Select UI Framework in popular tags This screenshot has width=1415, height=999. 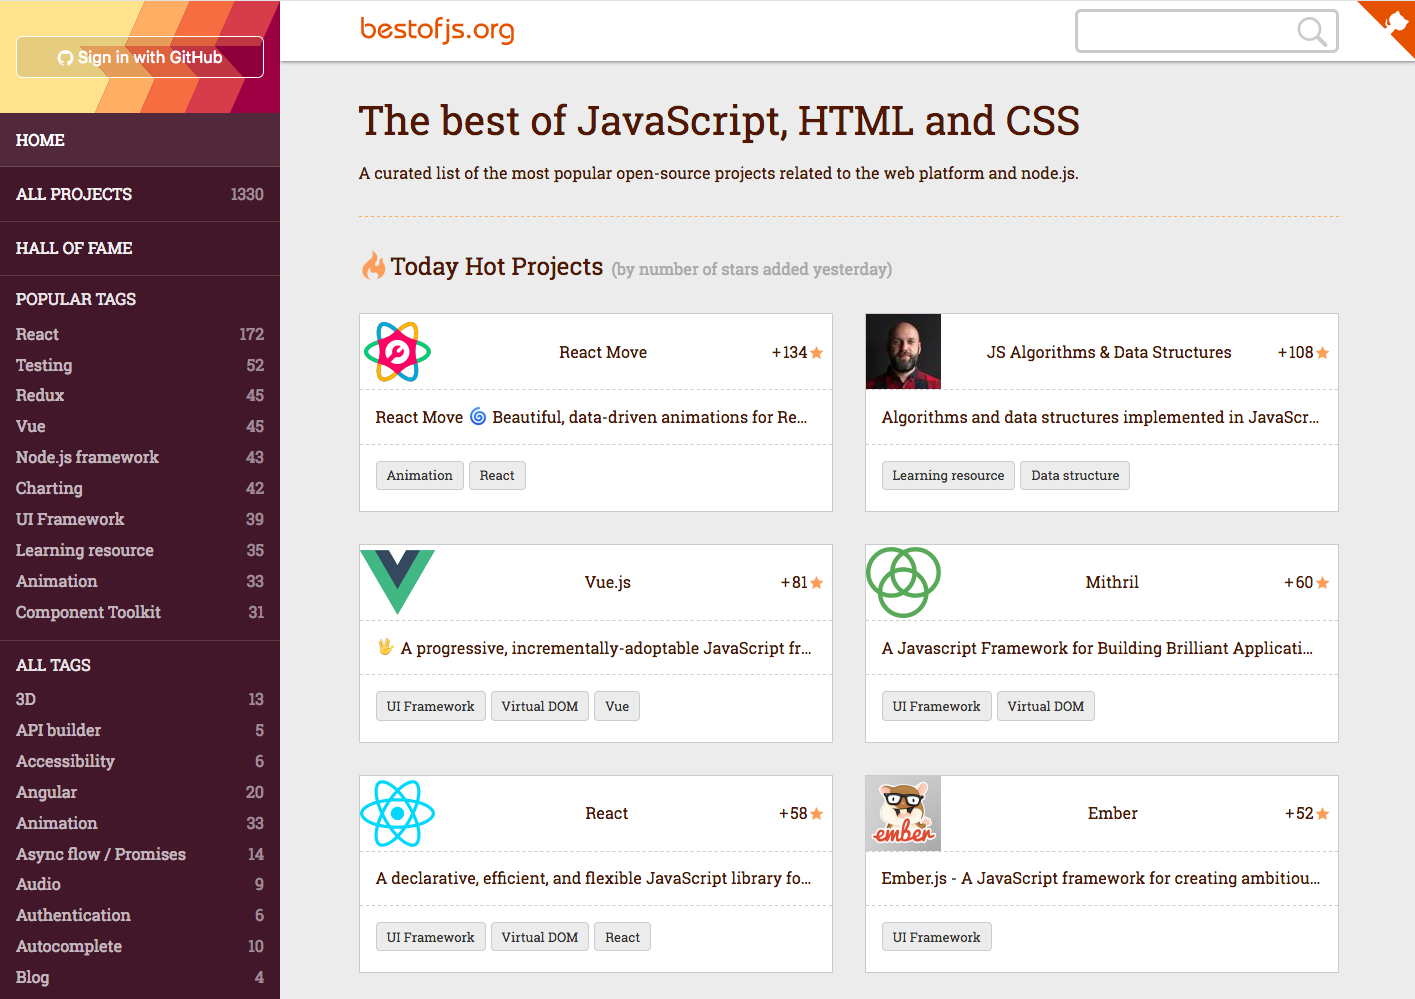pyautogui.click(x=140, y=519)
